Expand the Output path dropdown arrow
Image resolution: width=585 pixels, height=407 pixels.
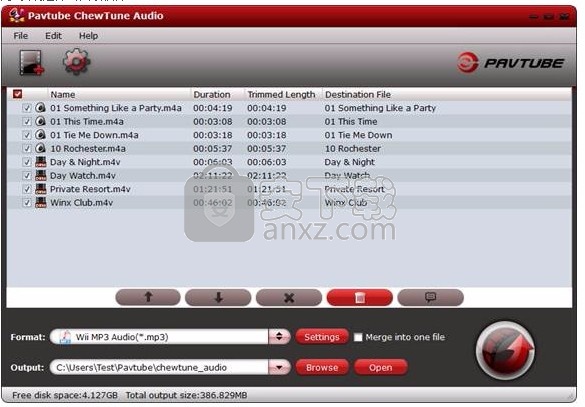pos(279,367)
